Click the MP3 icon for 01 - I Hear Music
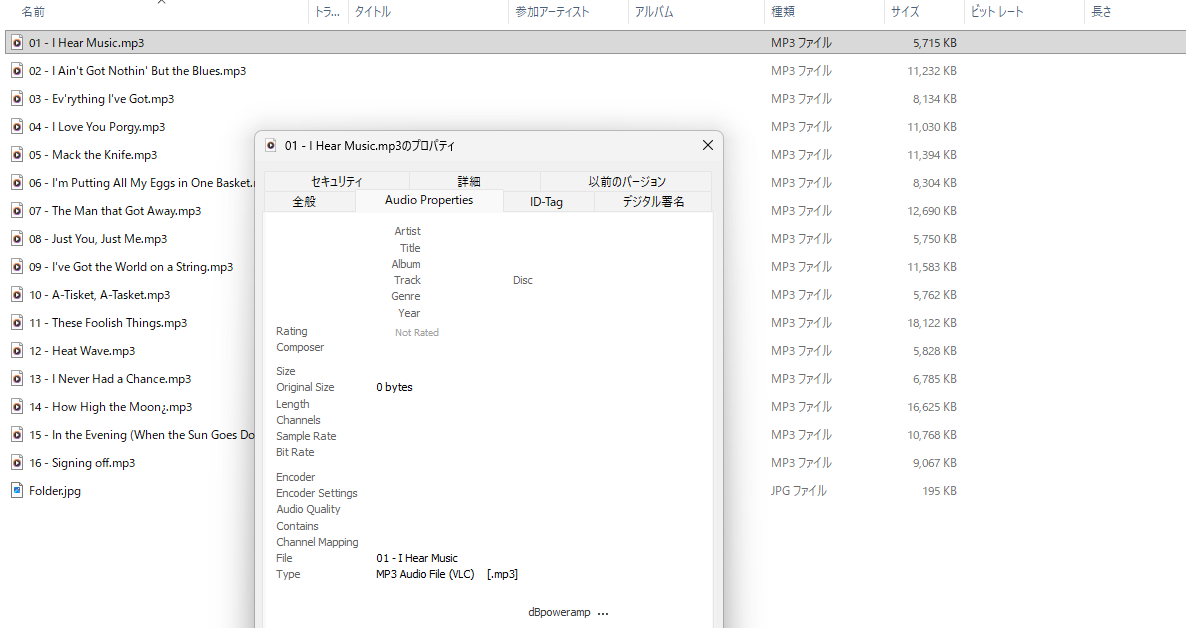This screenshot has height=628, width=1186. 16,43
